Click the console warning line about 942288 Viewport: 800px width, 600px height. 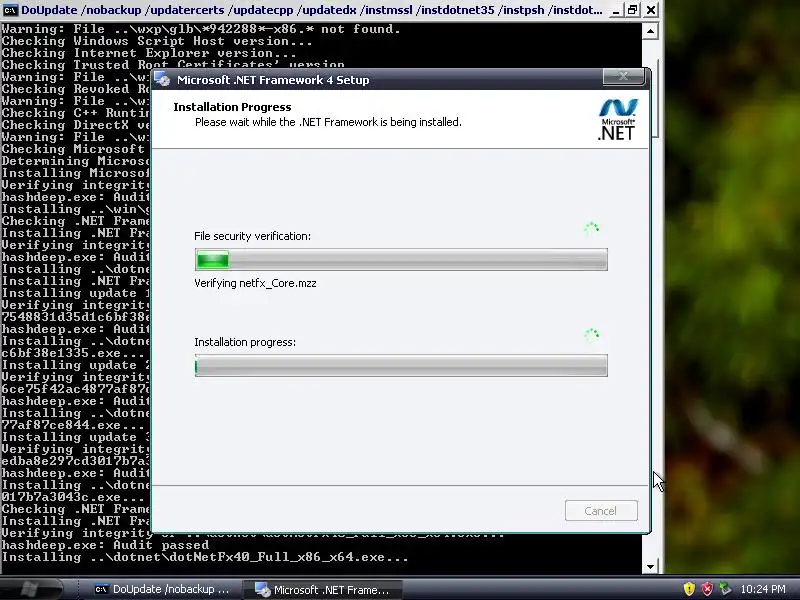coord(201,29)
